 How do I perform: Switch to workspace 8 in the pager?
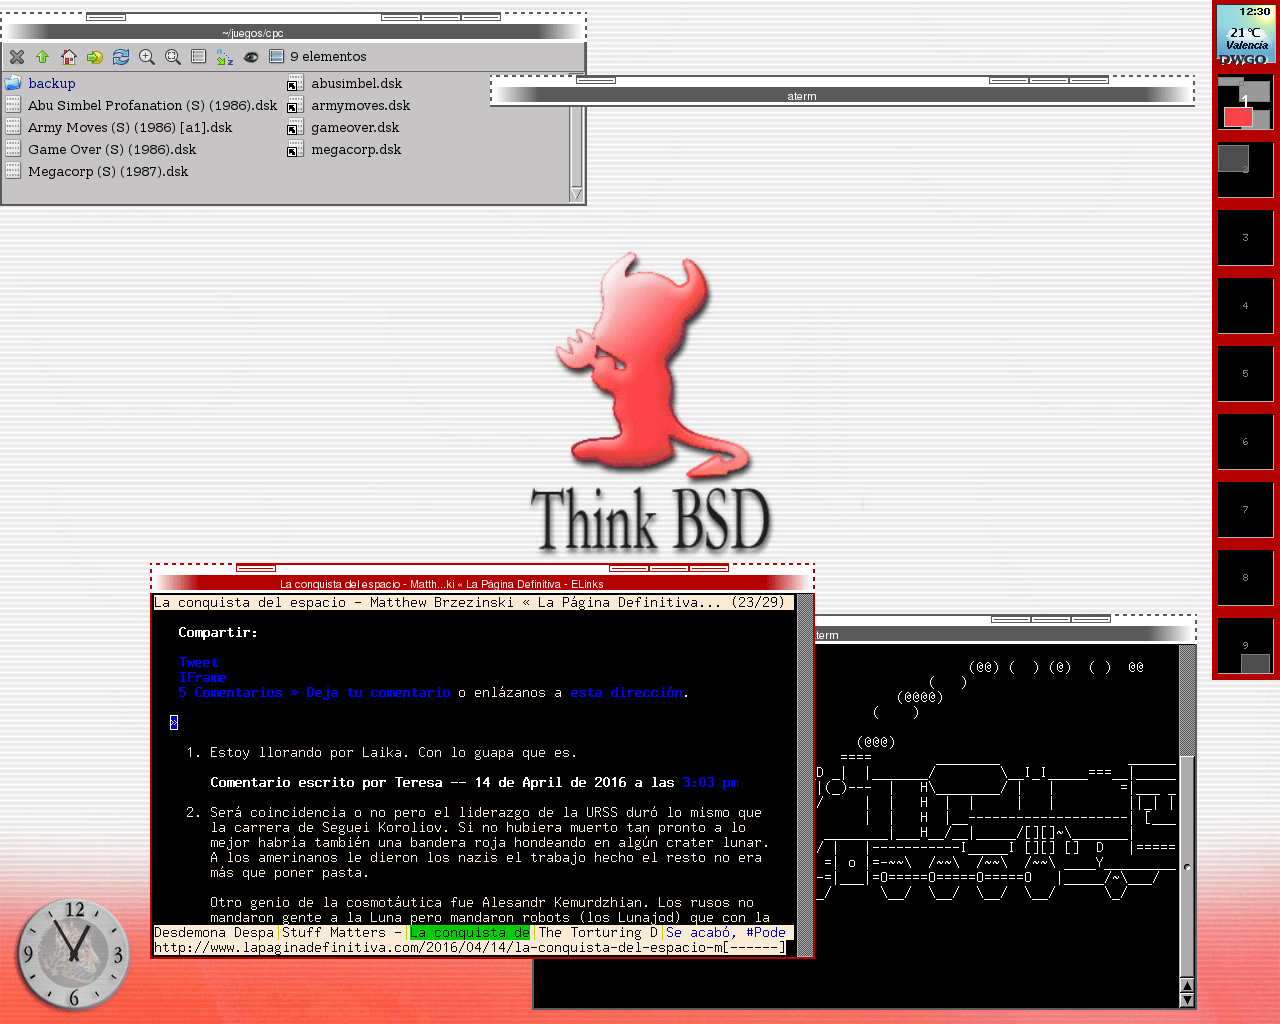point(1245,578)
